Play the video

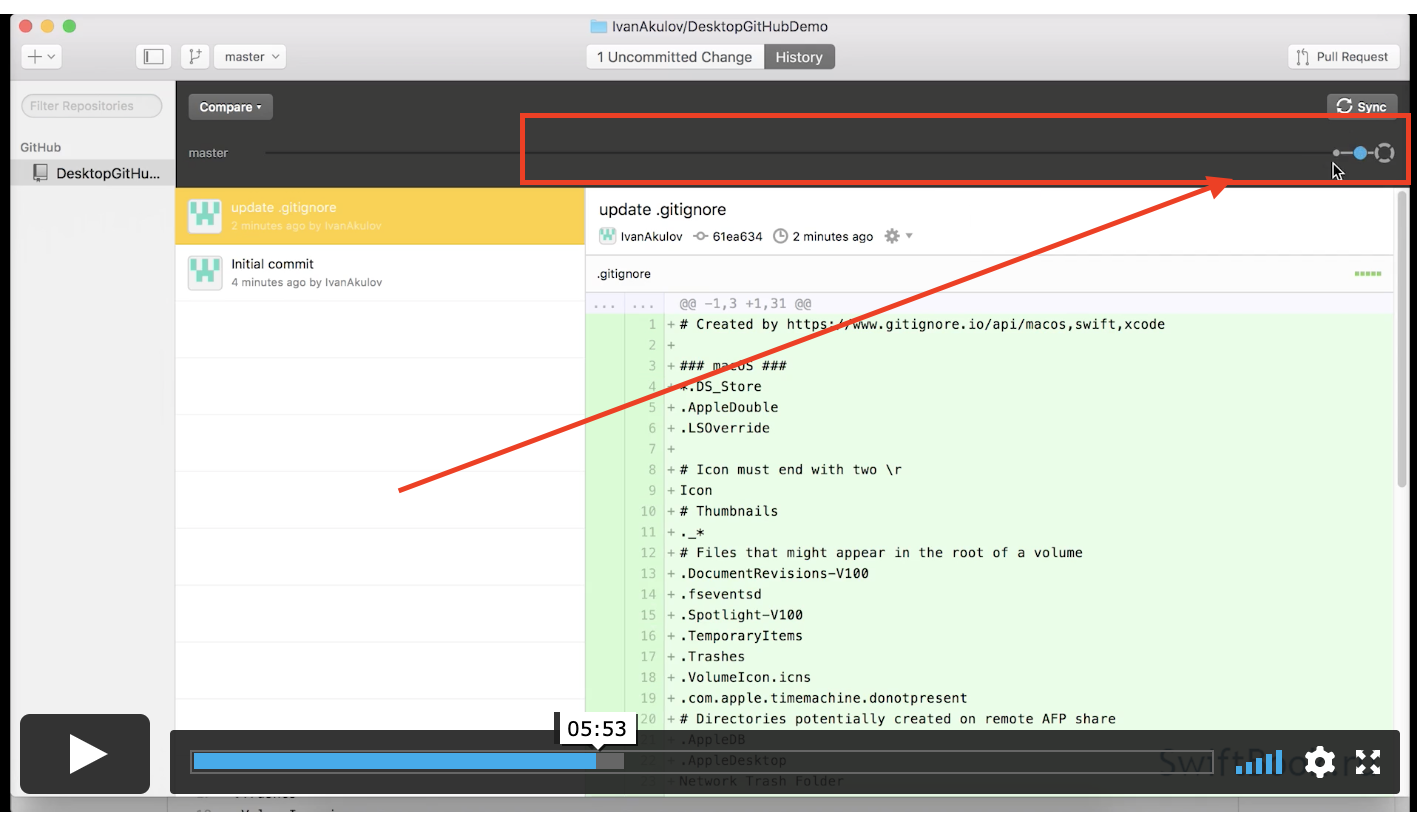(x=85, y=754)
